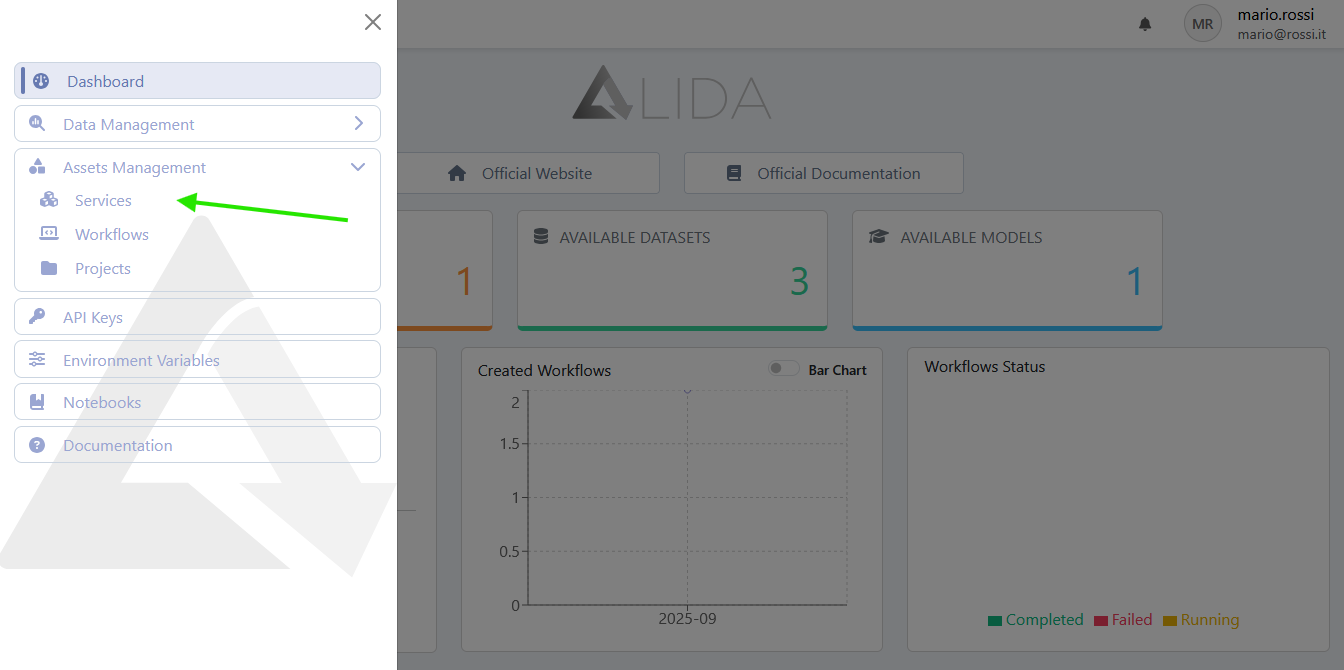The image size is (1344, 670).
Task: Open Environment Variables page
Action: pos(197,360)
